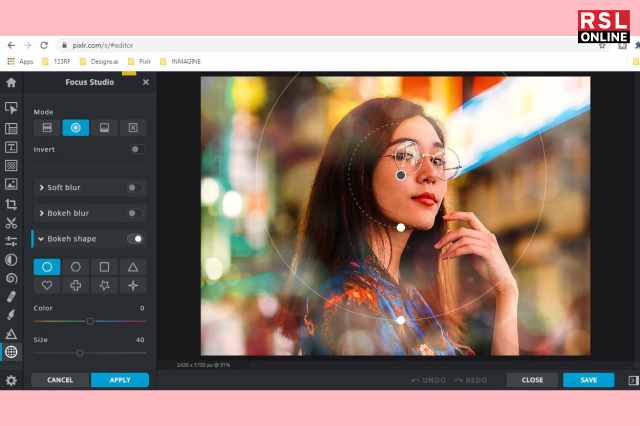This screenshot has height=426, width=640.
Task: Open the Fill pattern tool
Action: pos(11,166)
